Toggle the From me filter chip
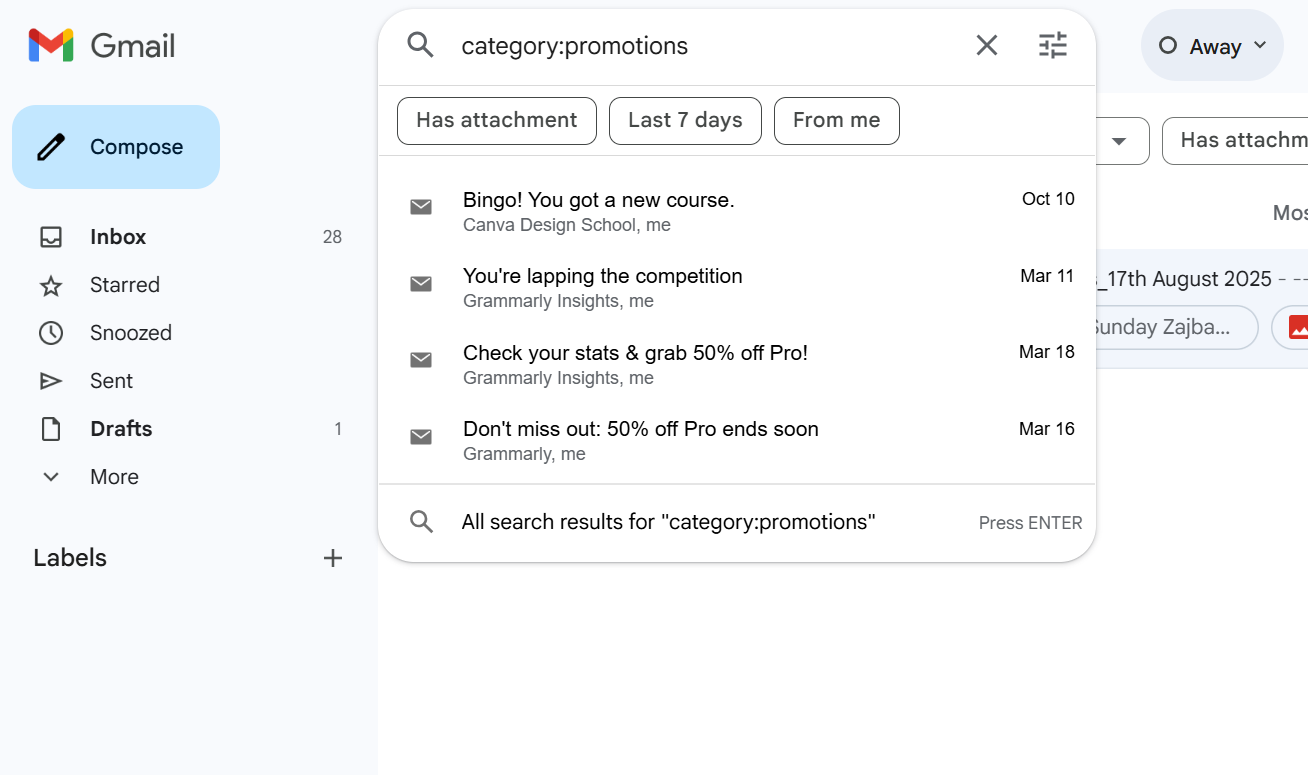Image resolution: width=1308 pixels, height=775 pixels. click(836, 121)
